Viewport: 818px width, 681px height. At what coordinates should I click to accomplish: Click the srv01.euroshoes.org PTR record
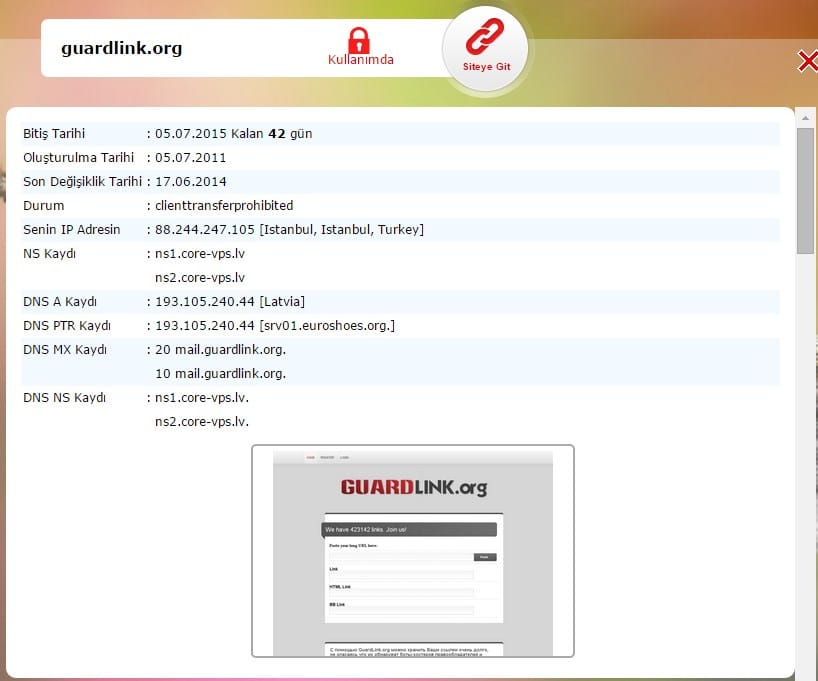pyautogui.click(x=327, y=326)
